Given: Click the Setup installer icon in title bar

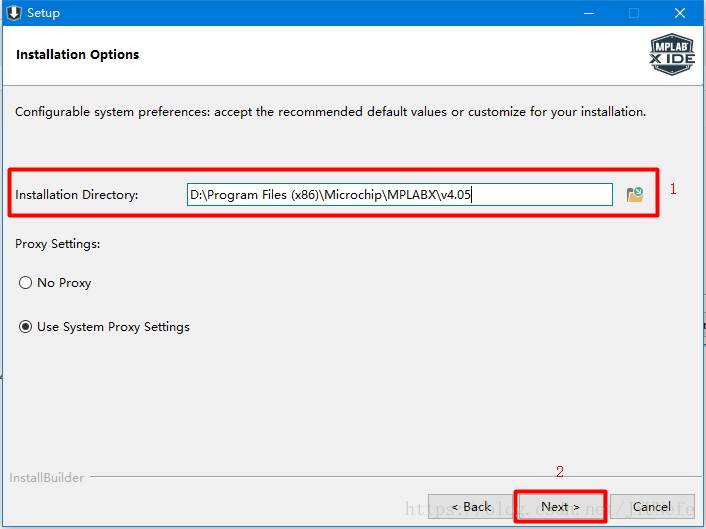Looking at the screenshot, I should click(x=13, y=13).
